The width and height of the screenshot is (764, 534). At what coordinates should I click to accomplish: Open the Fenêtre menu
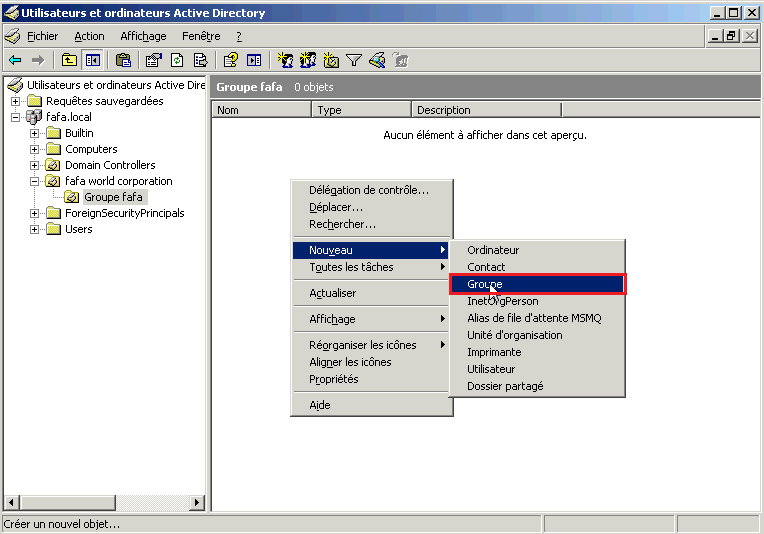tap(201, 36)
